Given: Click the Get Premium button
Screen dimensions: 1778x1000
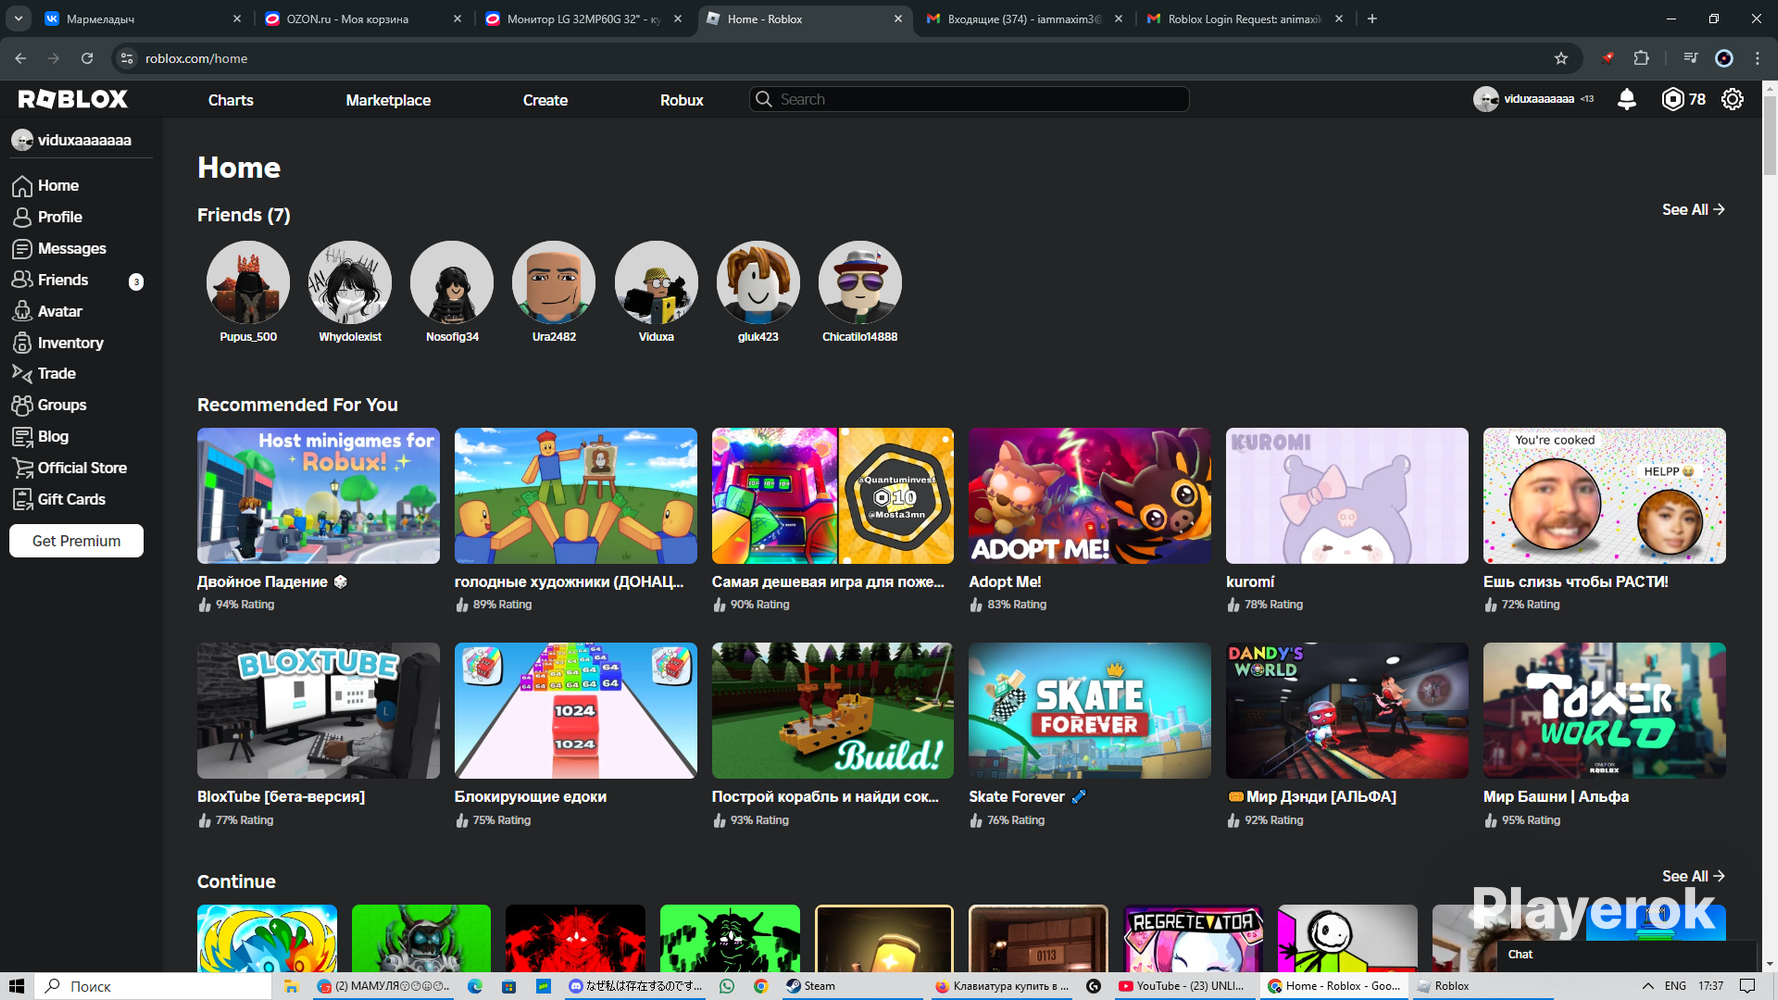Looking at the screenshot, I should [76, 541].
